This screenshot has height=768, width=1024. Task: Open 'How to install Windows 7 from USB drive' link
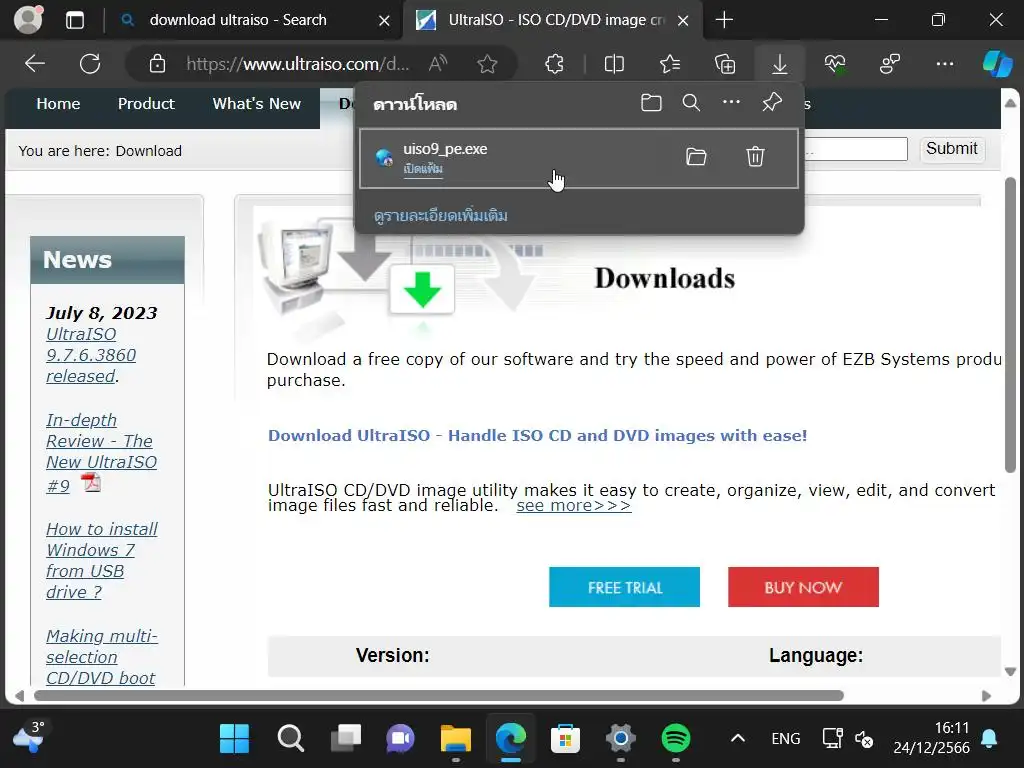pos(101,560)
